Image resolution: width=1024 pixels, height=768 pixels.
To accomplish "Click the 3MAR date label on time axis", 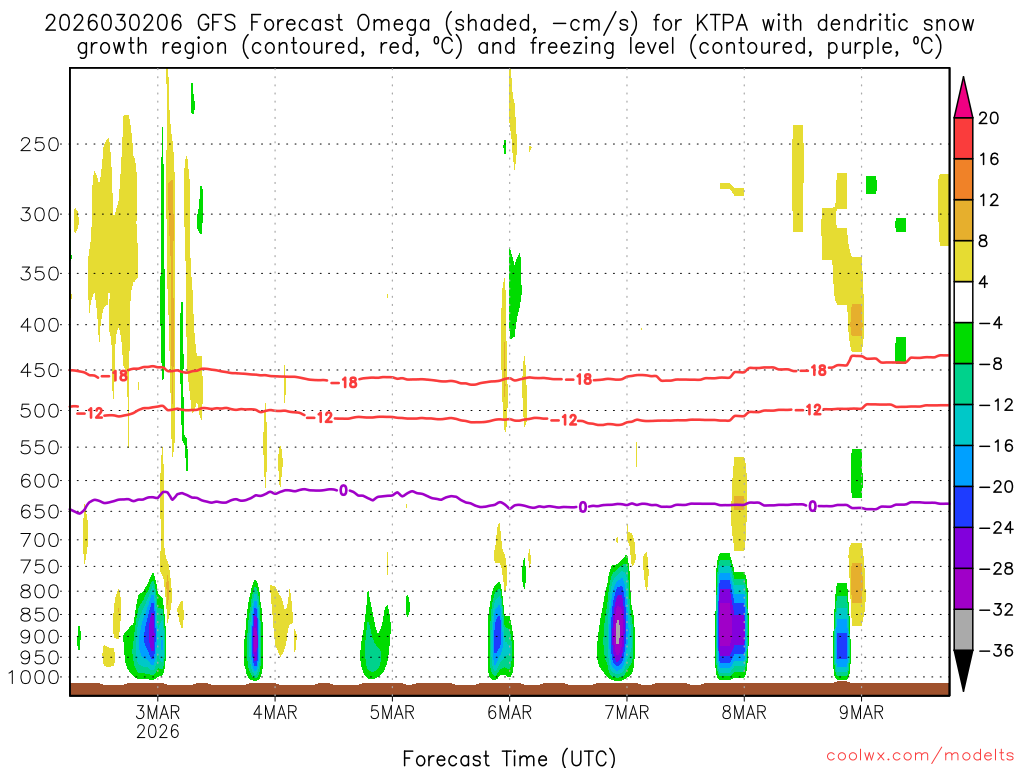I will (x=157, y=712).
